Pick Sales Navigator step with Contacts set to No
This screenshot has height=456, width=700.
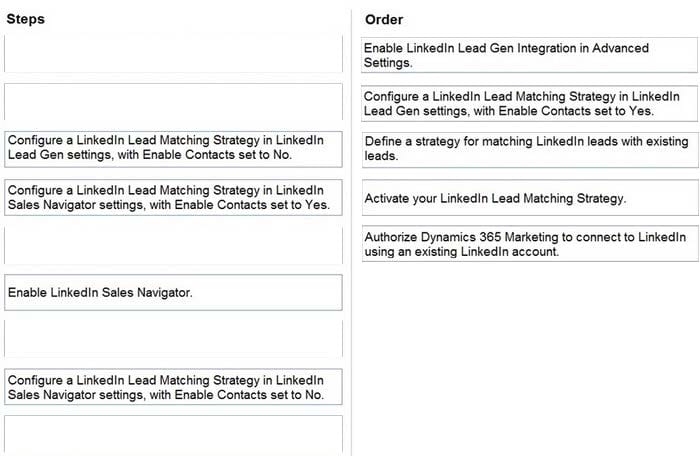click(173, 387)
